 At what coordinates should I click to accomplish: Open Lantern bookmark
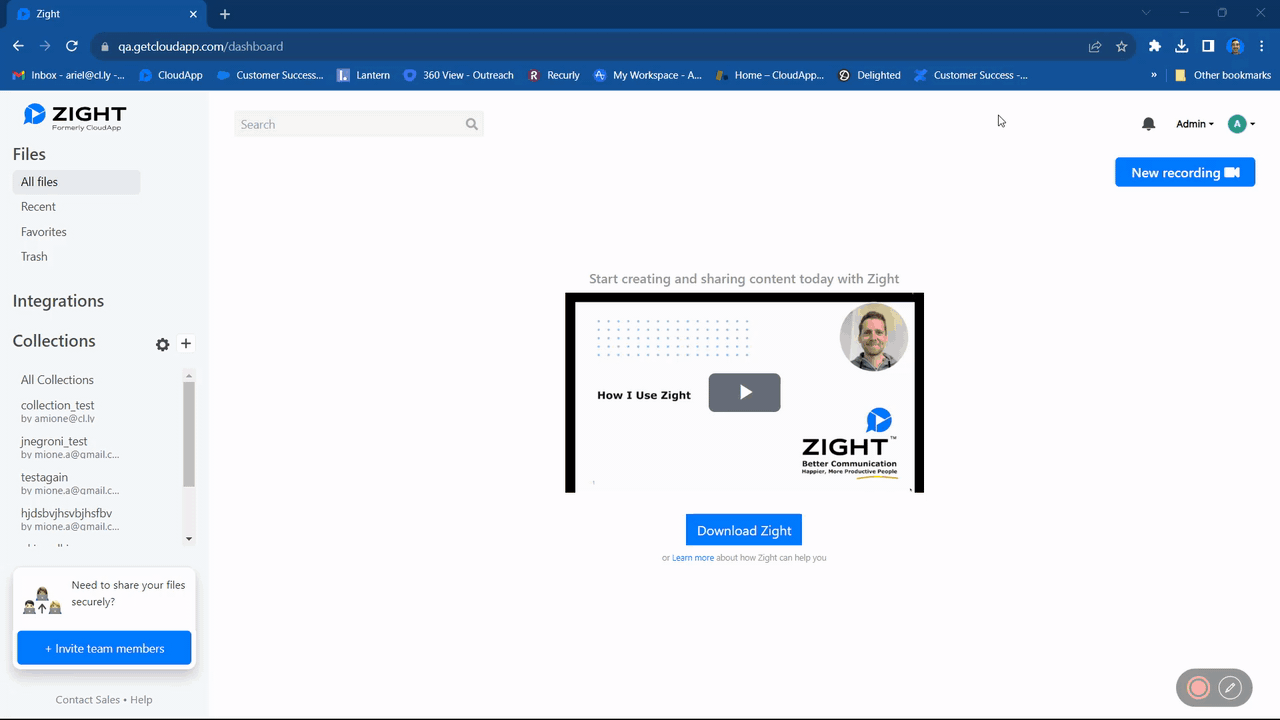coord(363,75)
